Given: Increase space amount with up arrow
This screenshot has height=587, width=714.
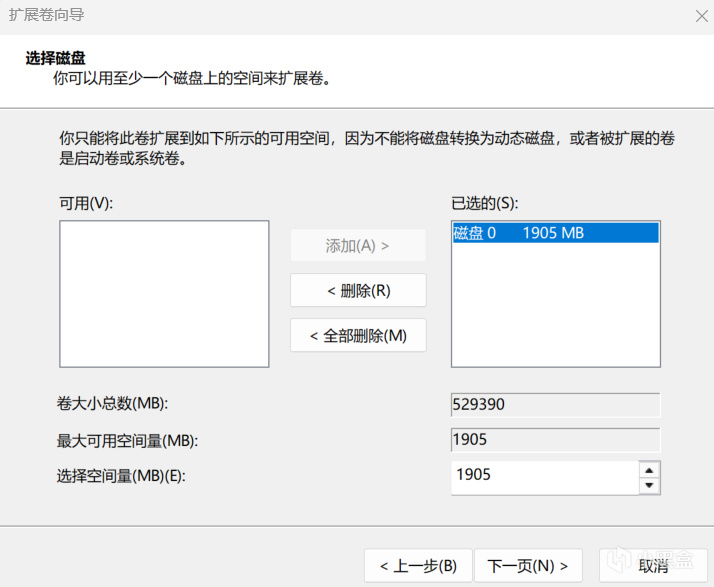Looking at the screenshot, I should click(x=649, y=469).
